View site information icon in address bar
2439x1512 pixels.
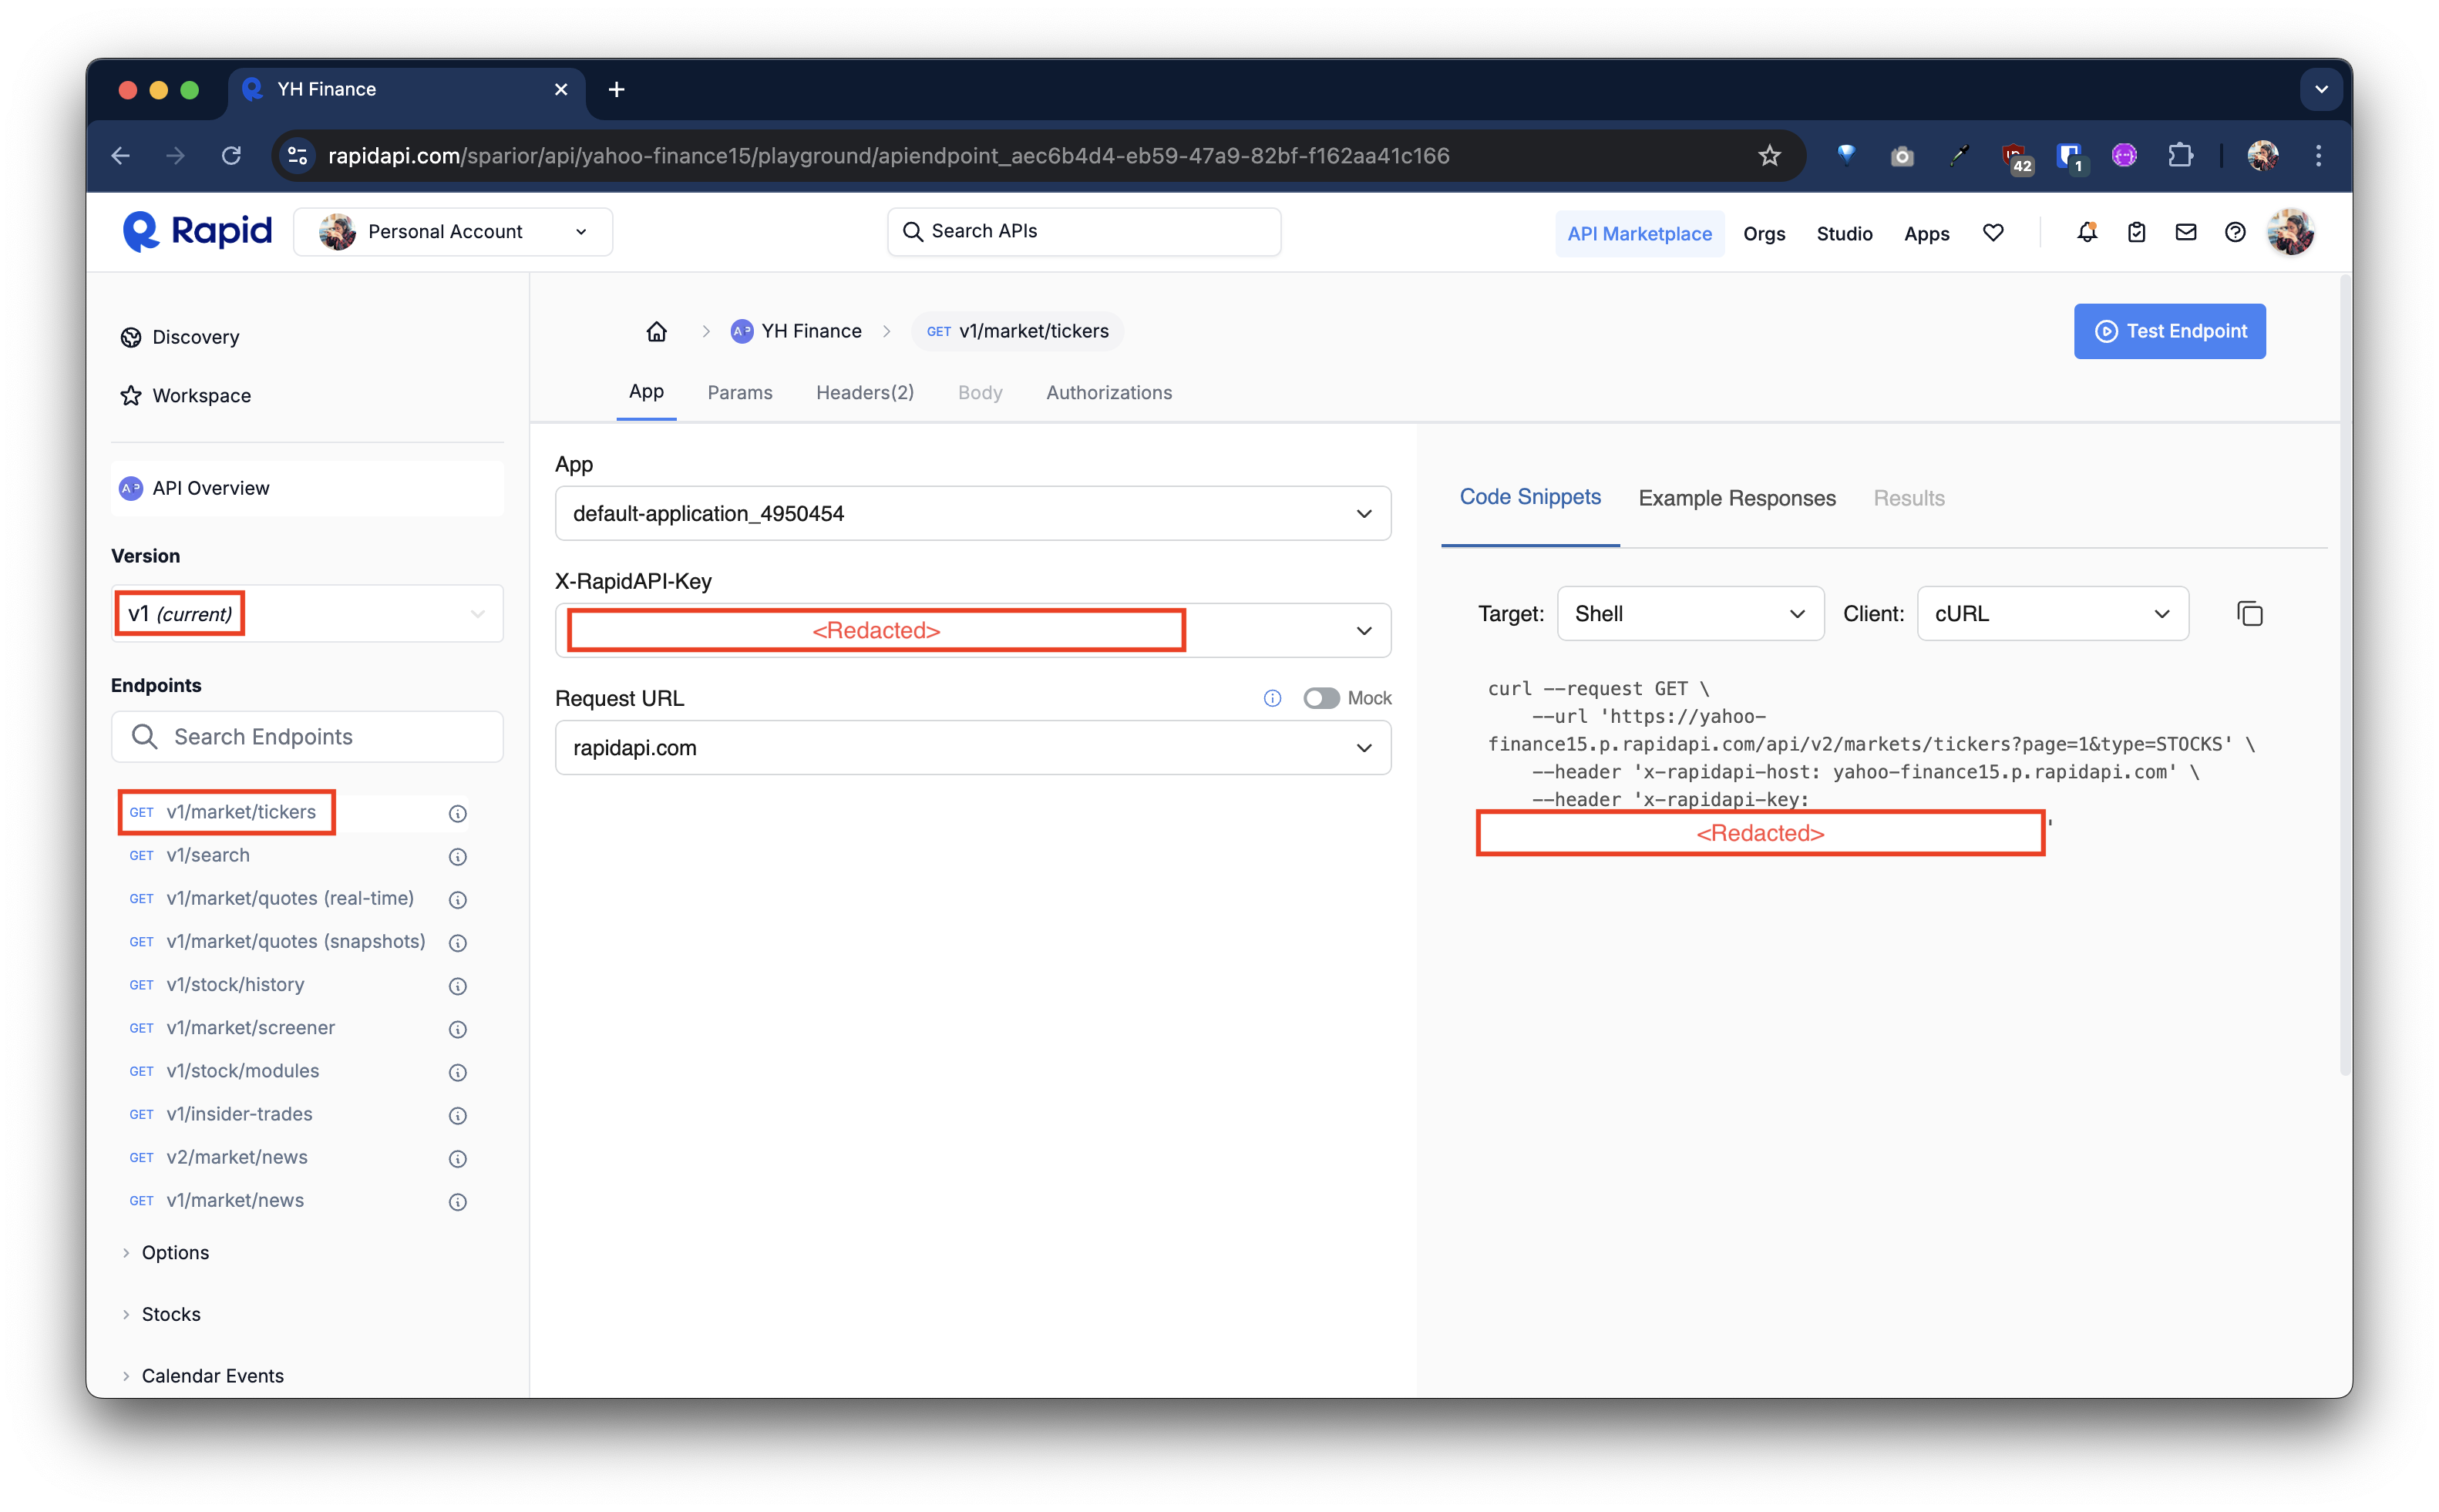pyautogui.click(x=297, y=156)
